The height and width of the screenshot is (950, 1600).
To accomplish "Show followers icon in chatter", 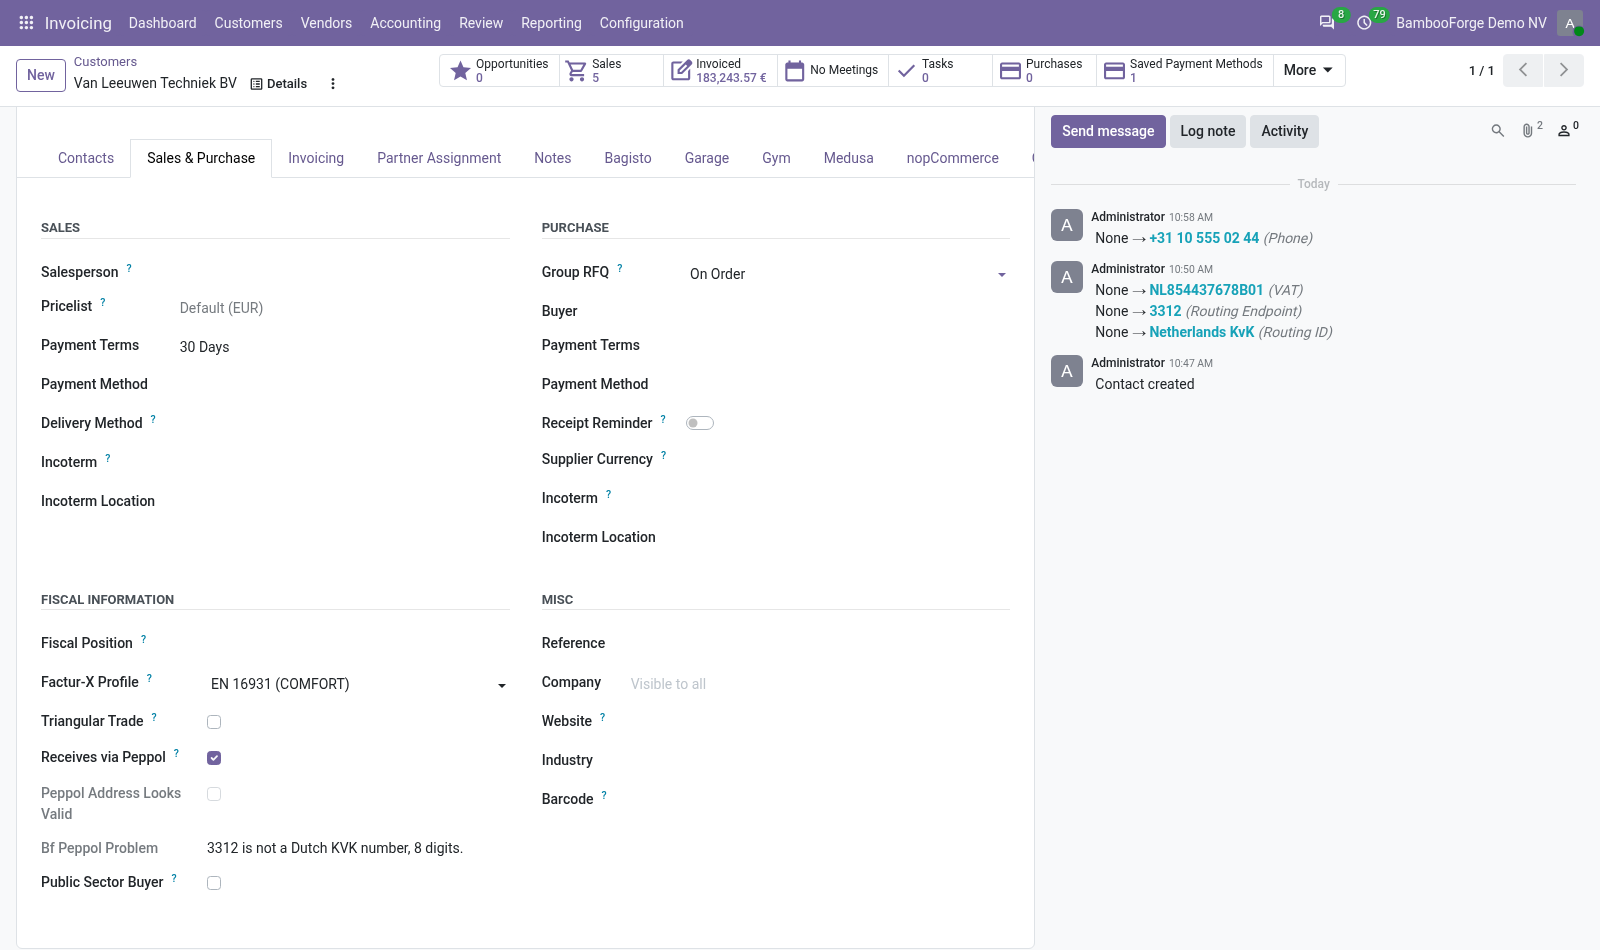I will (x=1567, y=130).
